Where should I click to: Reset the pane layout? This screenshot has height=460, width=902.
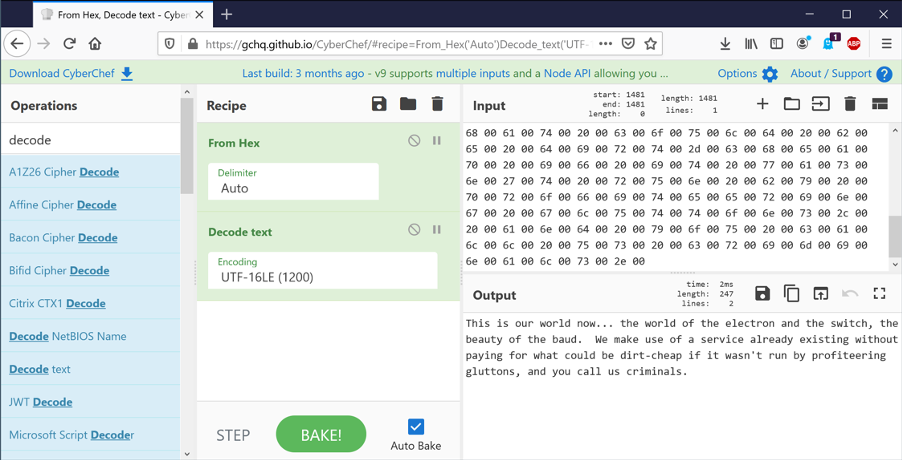[x=880, y=104]
